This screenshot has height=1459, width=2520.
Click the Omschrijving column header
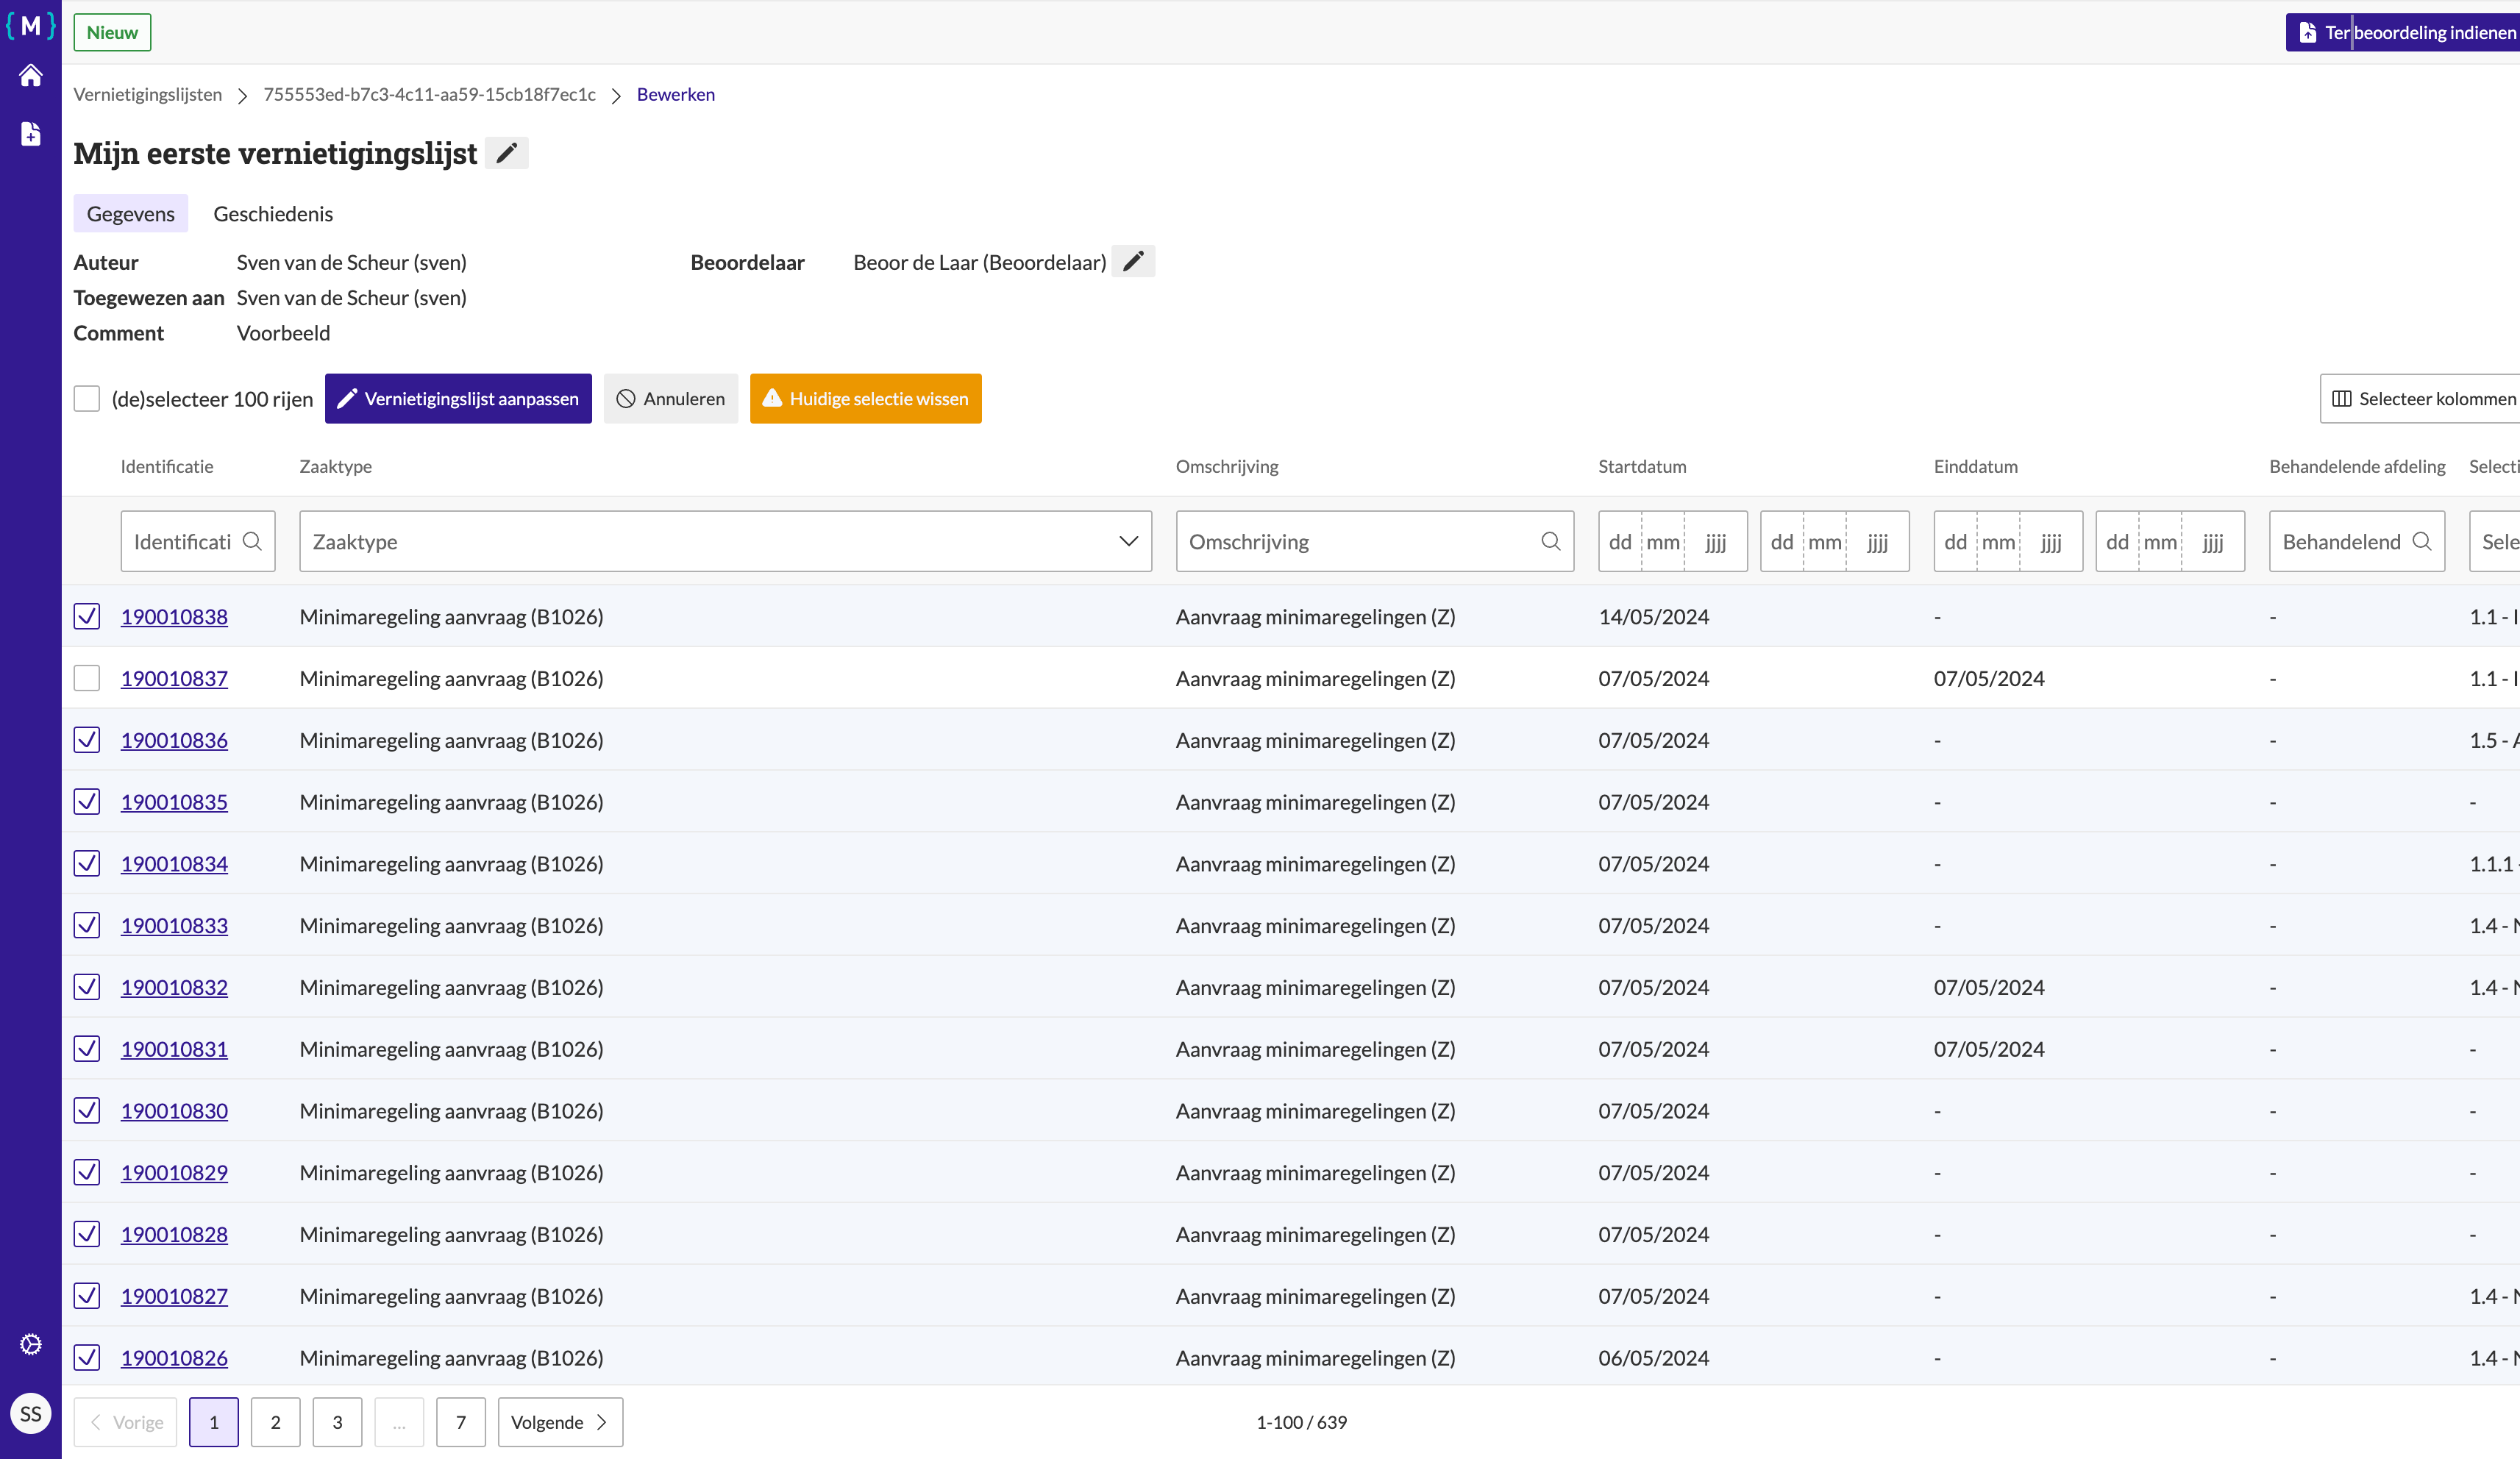click(x=1227, y=466)
